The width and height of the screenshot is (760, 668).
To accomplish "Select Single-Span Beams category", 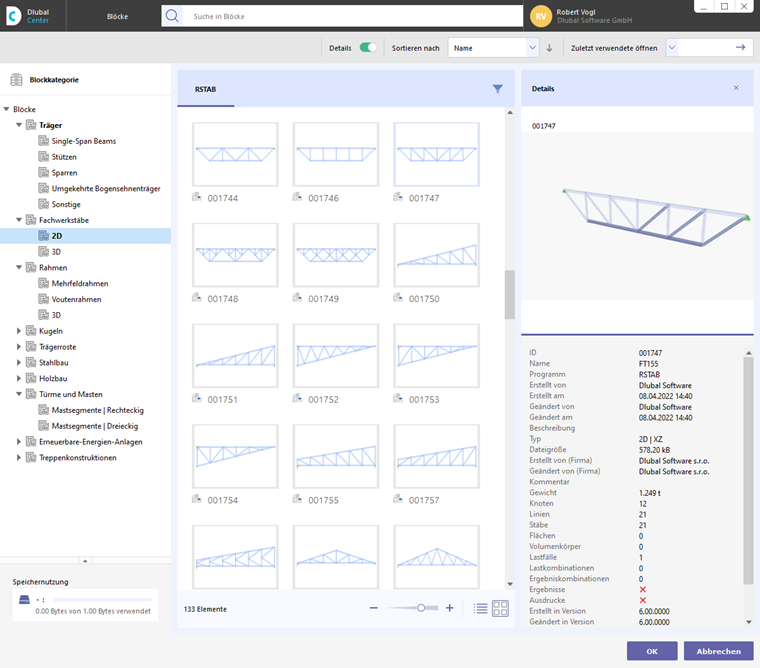I will point(84,141).
